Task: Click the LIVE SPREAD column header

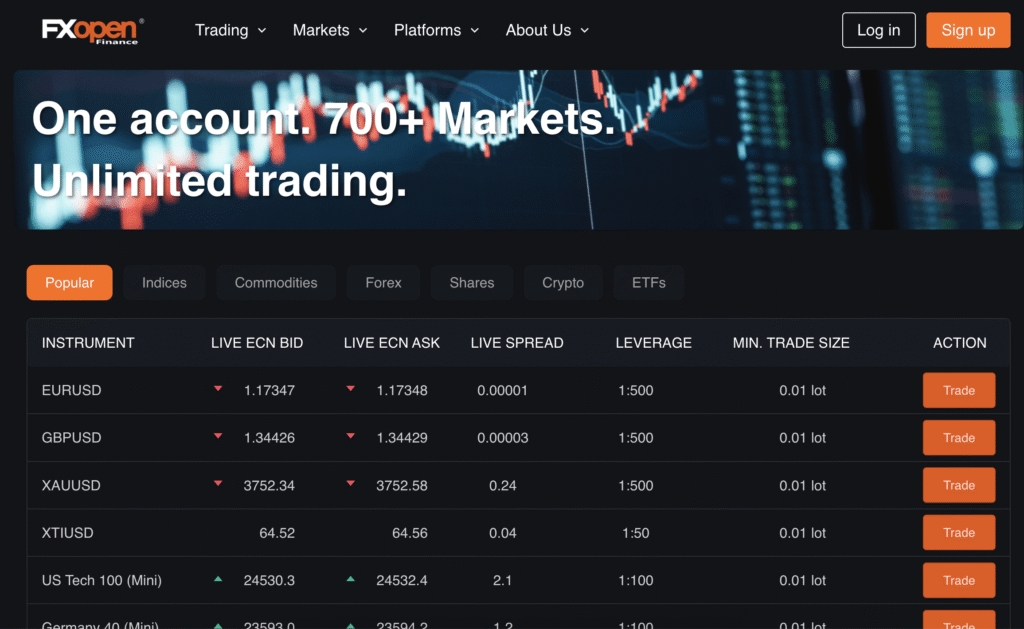Action: 517,343
